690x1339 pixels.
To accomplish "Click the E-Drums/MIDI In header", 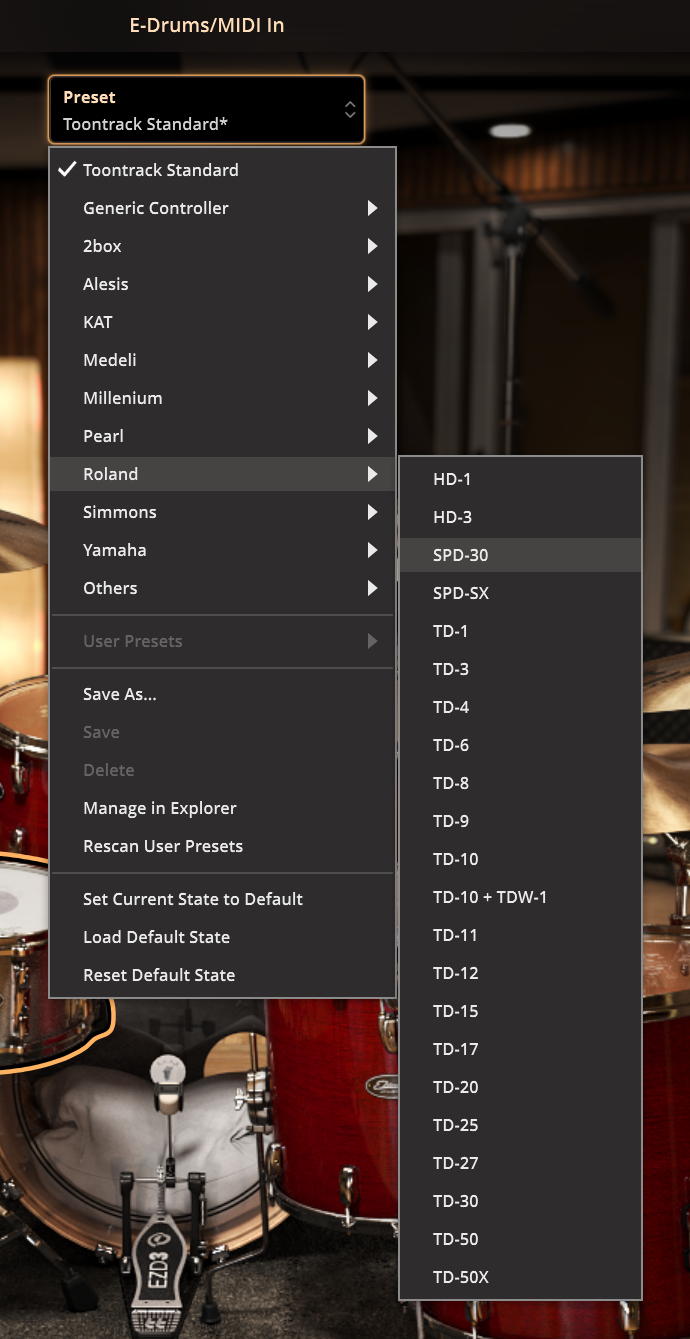I will tap(207, 25).
